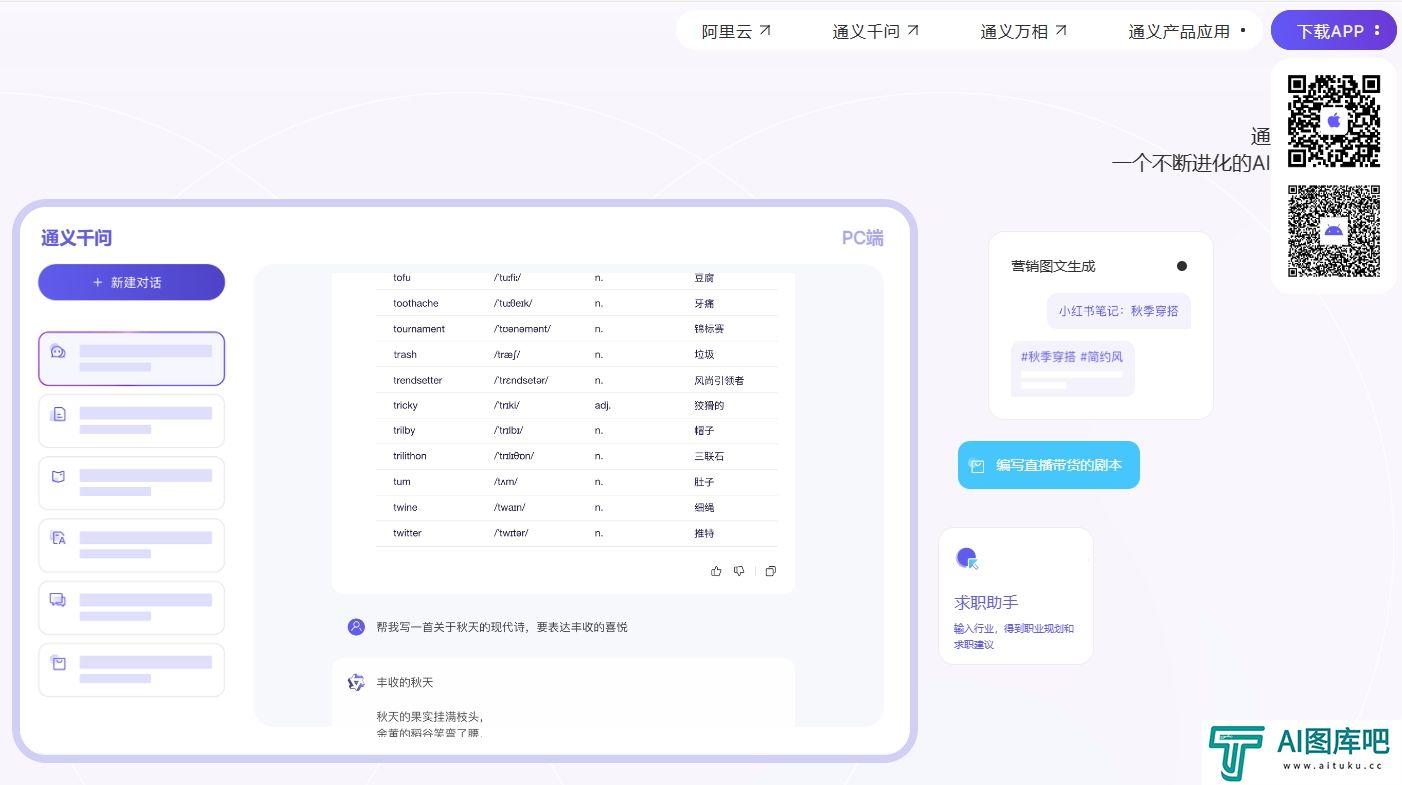Screen dimensions: 1402x785
Task: Click the Tongyi logo beside 丰收的秋天
Action: pyautogui.click(x=356, y=682)
